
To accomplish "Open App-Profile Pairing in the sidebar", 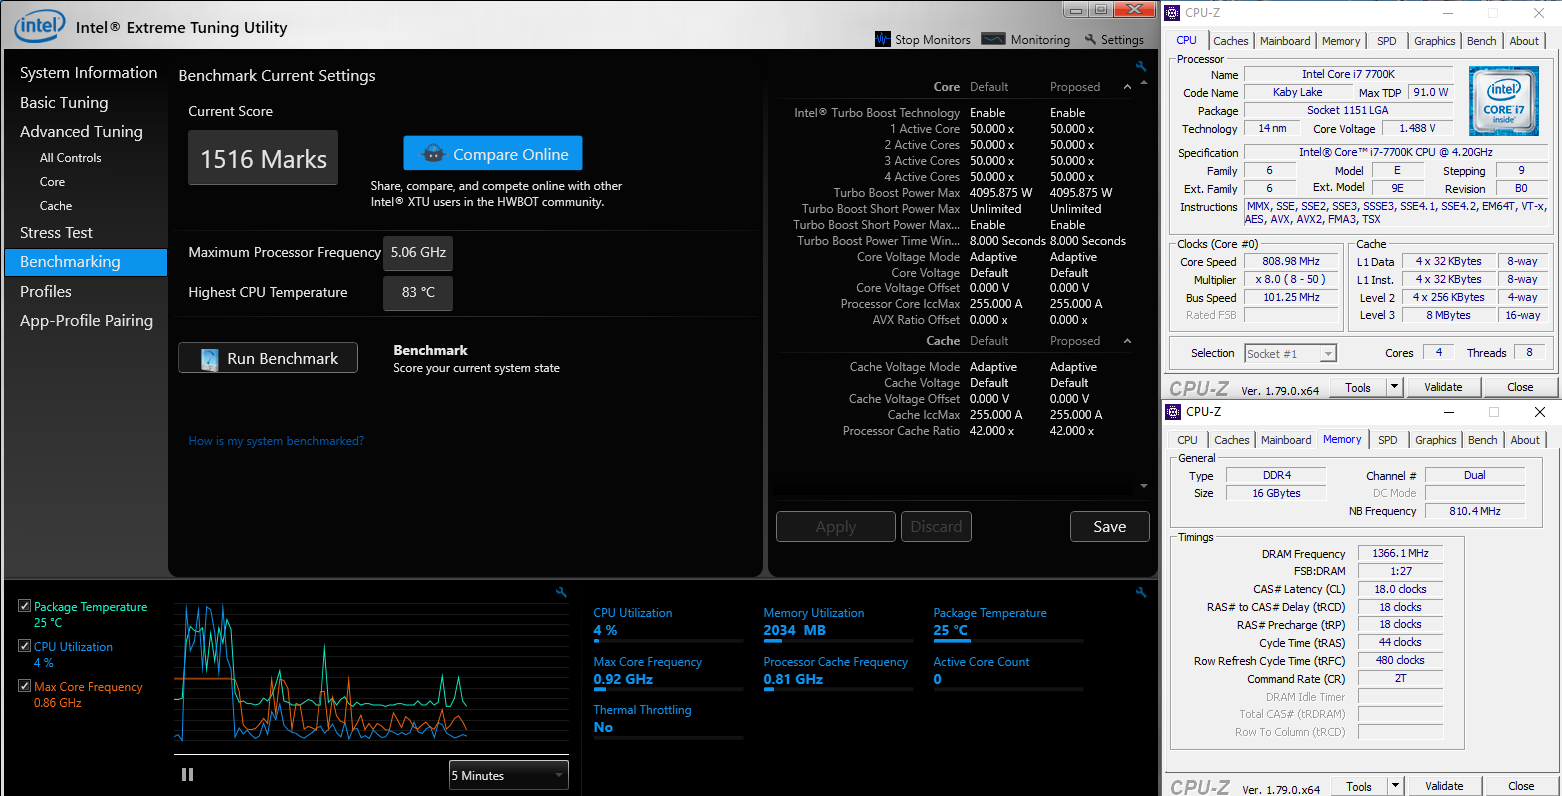I will [86, 320].
